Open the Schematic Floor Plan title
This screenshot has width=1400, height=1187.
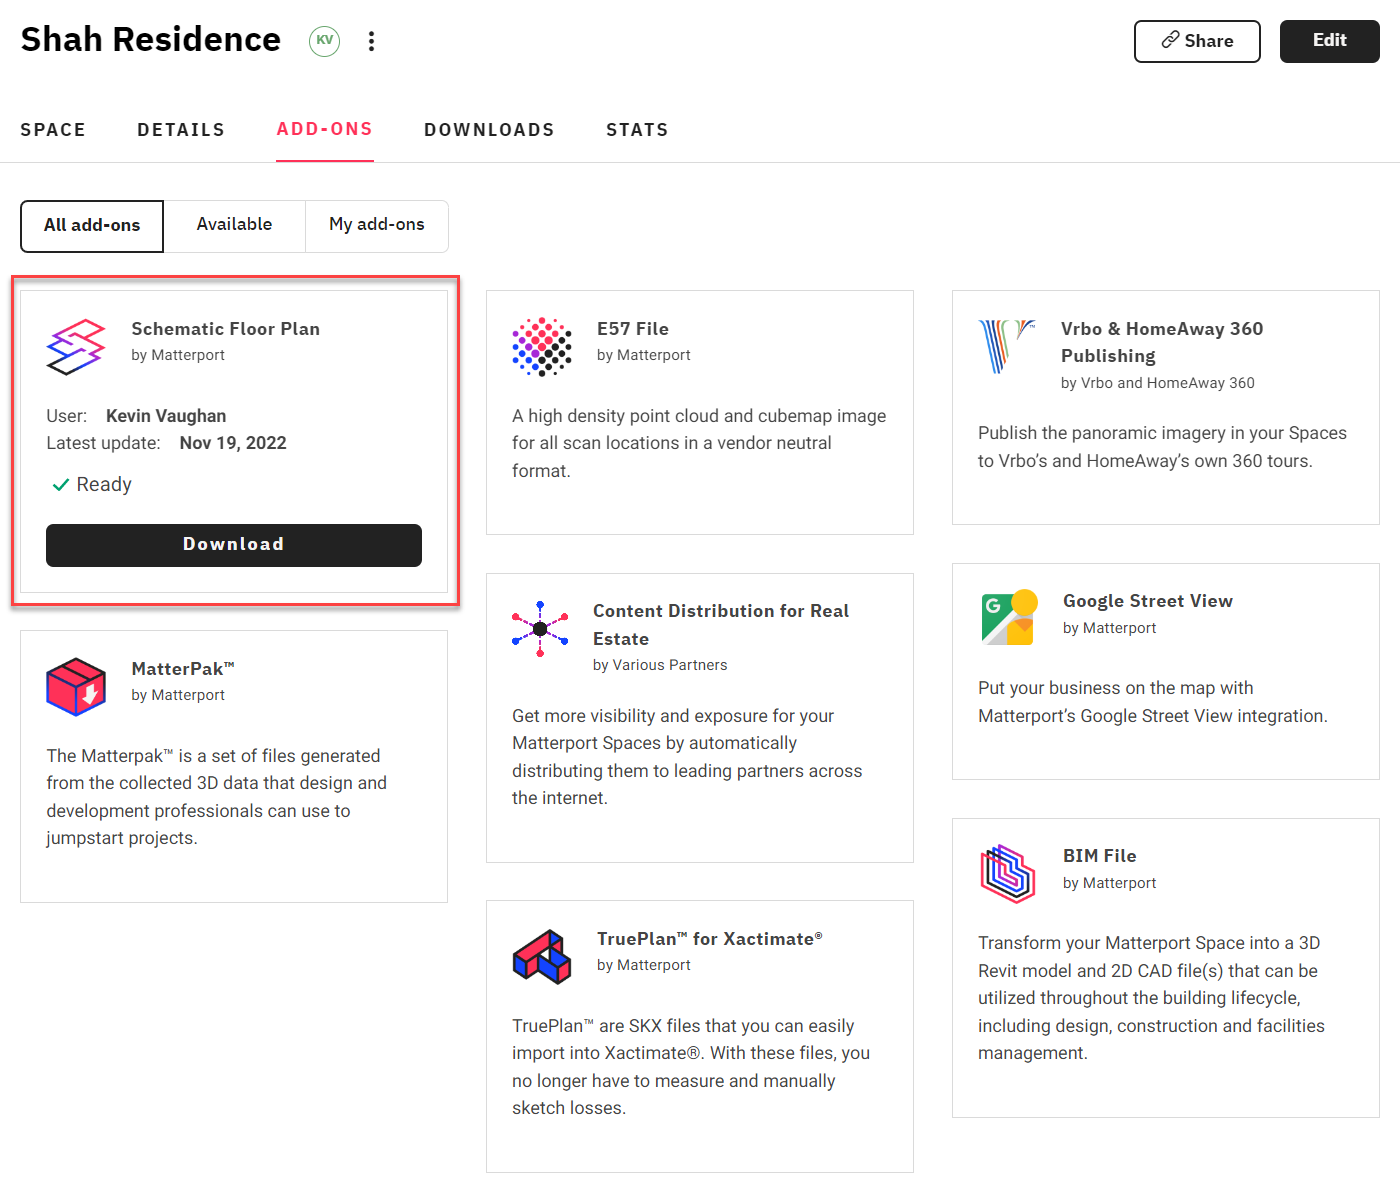click(226, 329)
